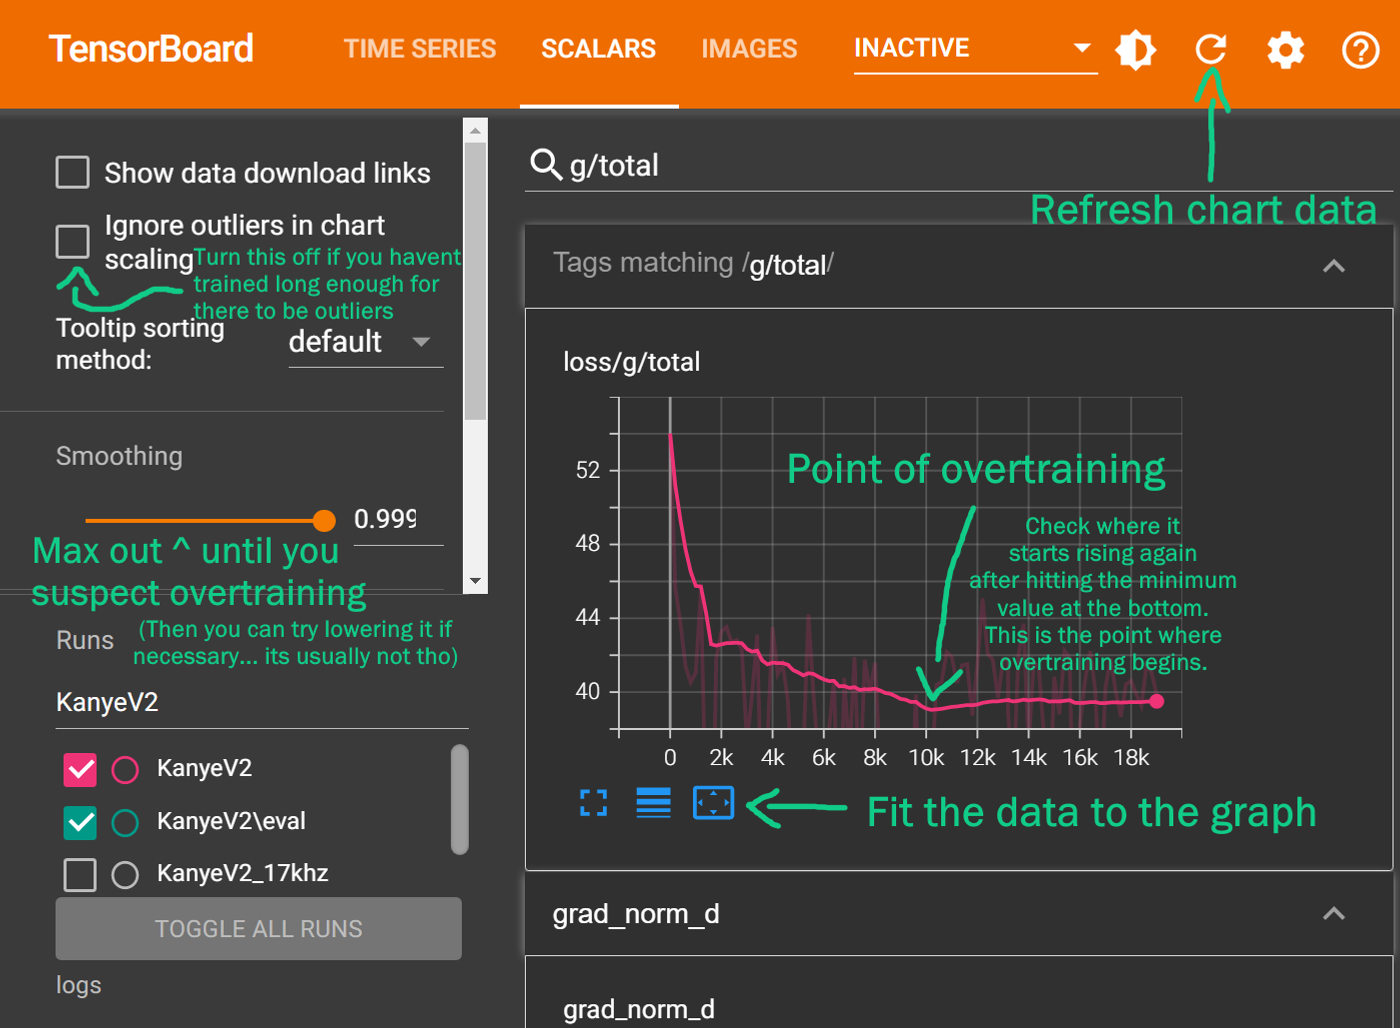Image resolution: width=1400 pixels, height=1028 pixels.
Task: Collapse the grad_norm_d section
Action: (x=1333, y=913)
